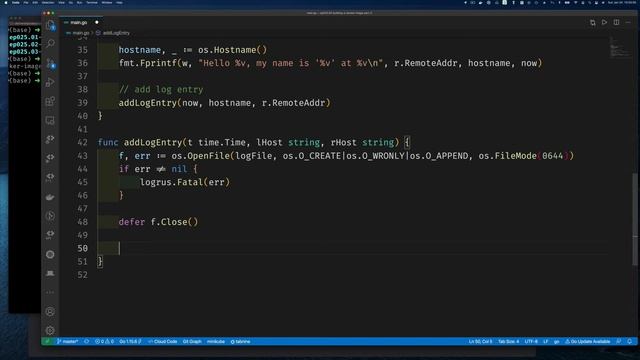The width and height of the screenshot is (640, 360).
Task: Open the Explorer view in the activity bar
Action: (50, 26)
